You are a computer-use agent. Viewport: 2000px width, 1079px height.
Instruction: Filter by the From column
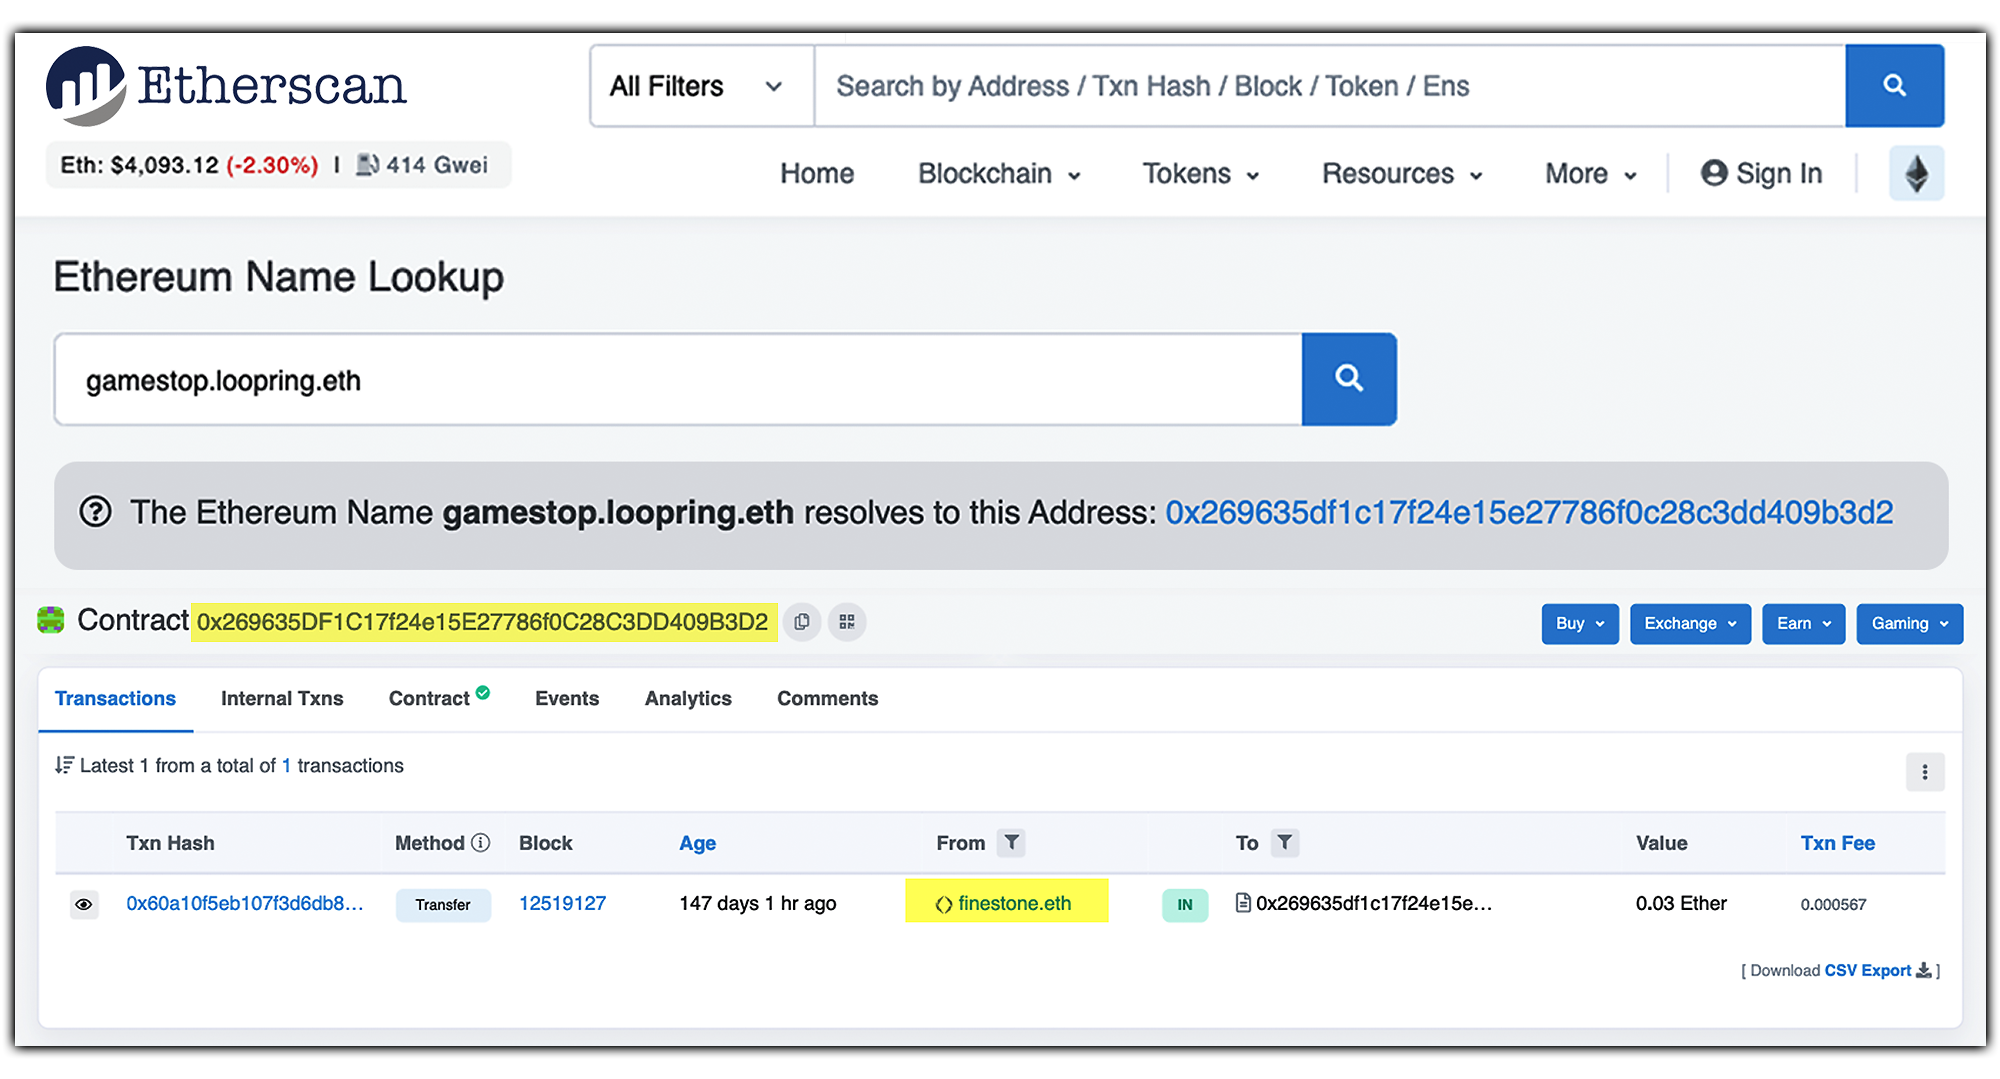tap(1012, 843)
